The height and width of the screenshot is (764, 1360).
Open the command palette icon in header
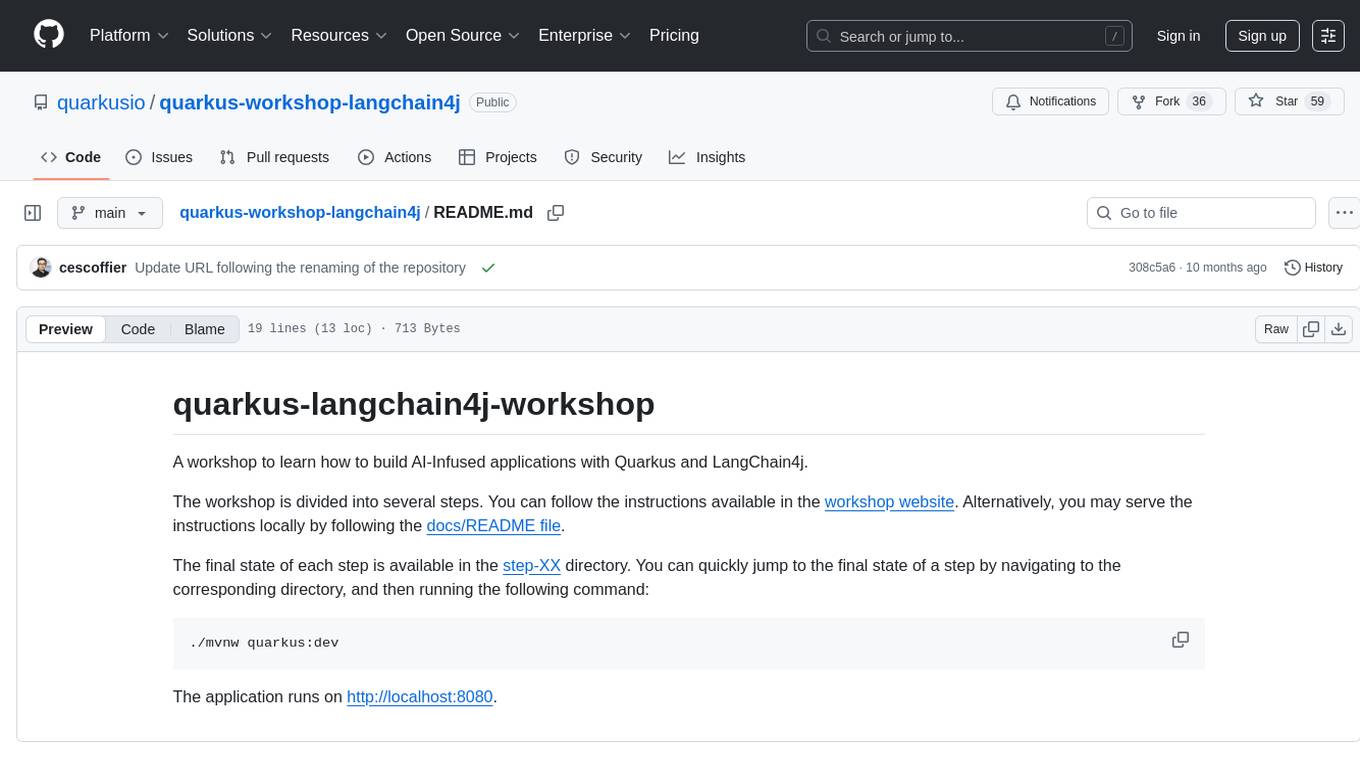tap(1328, 35)
